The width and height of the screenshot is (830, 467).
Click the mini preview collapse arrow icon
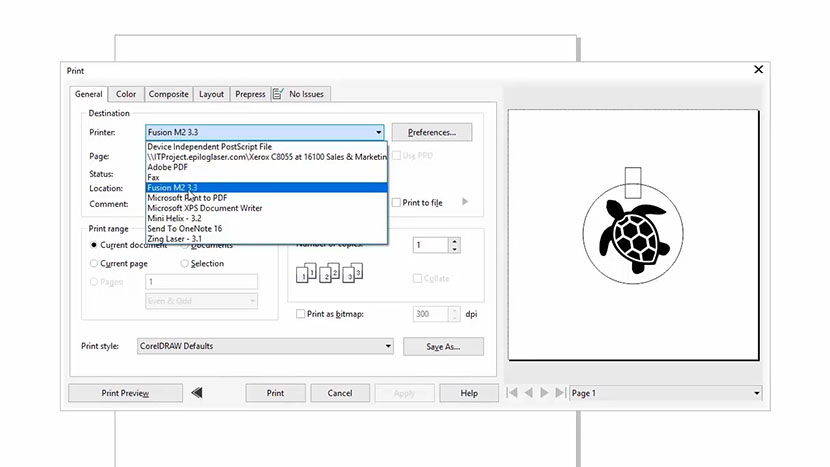pos(197,393)
